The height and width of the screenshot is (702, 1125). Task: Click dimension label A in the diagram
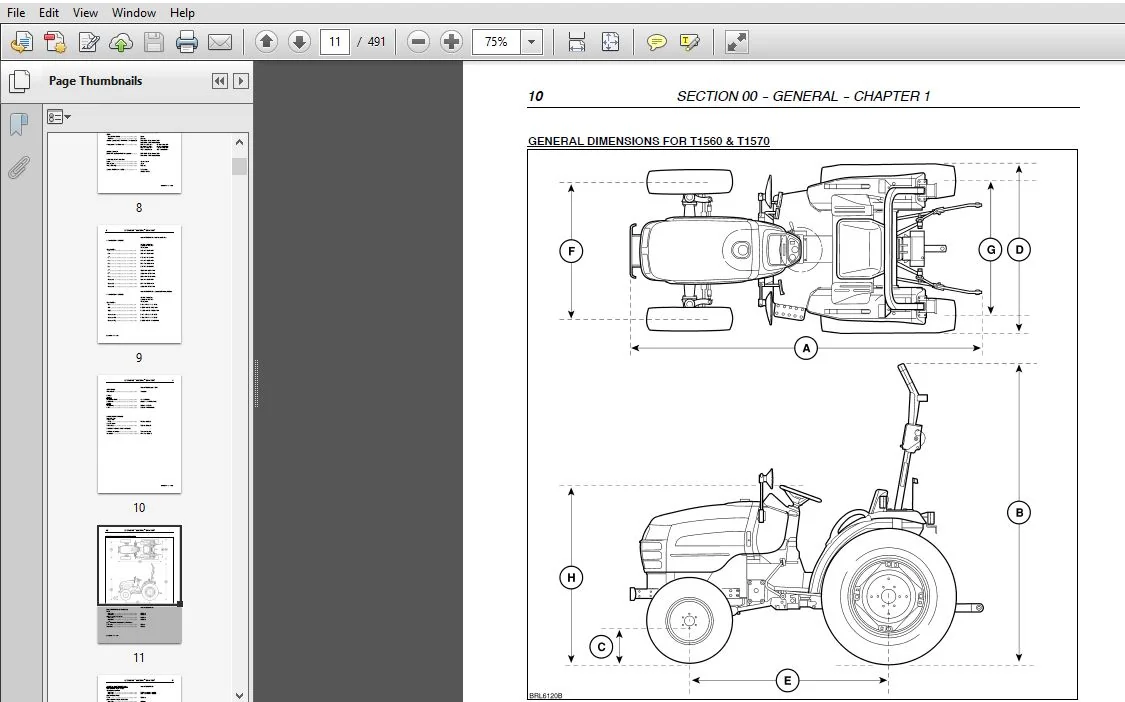[806, 348]
